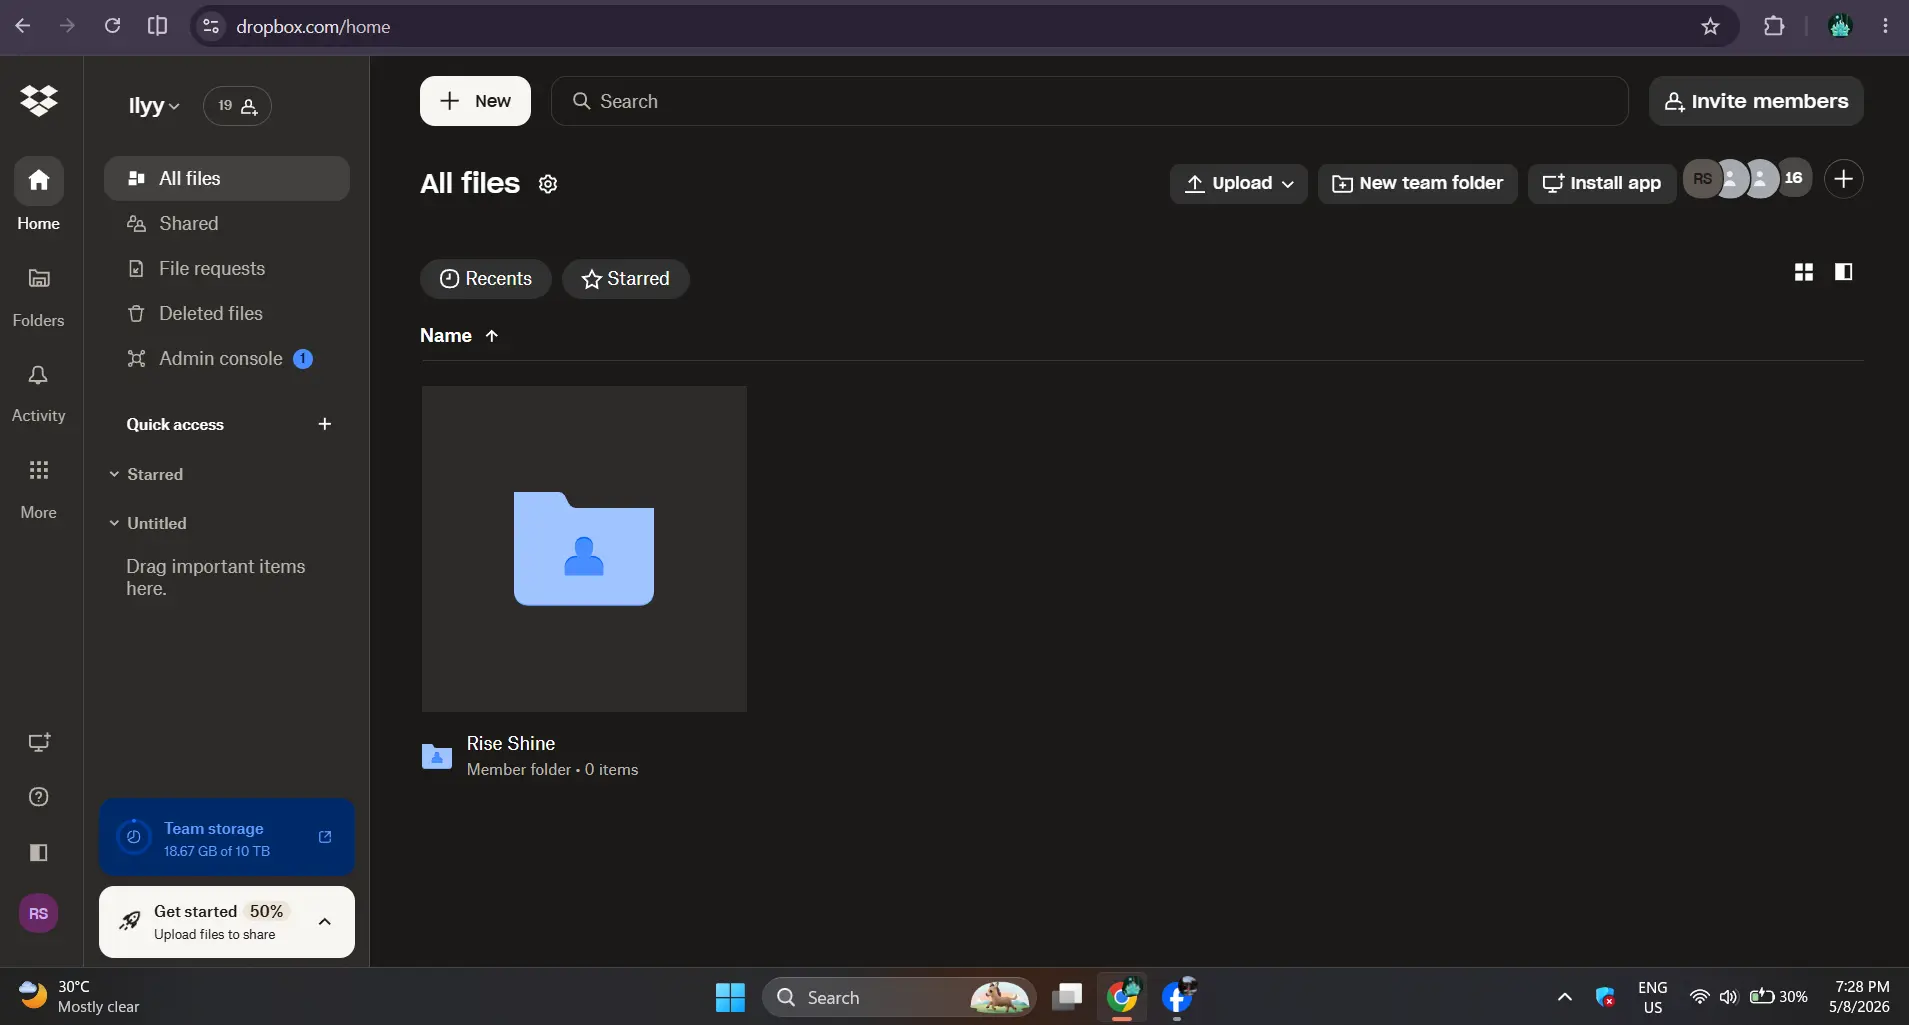Click the volume speaker tray icon
The width and height of the screenshot is (1909, 1025).
coord(1729,997)
